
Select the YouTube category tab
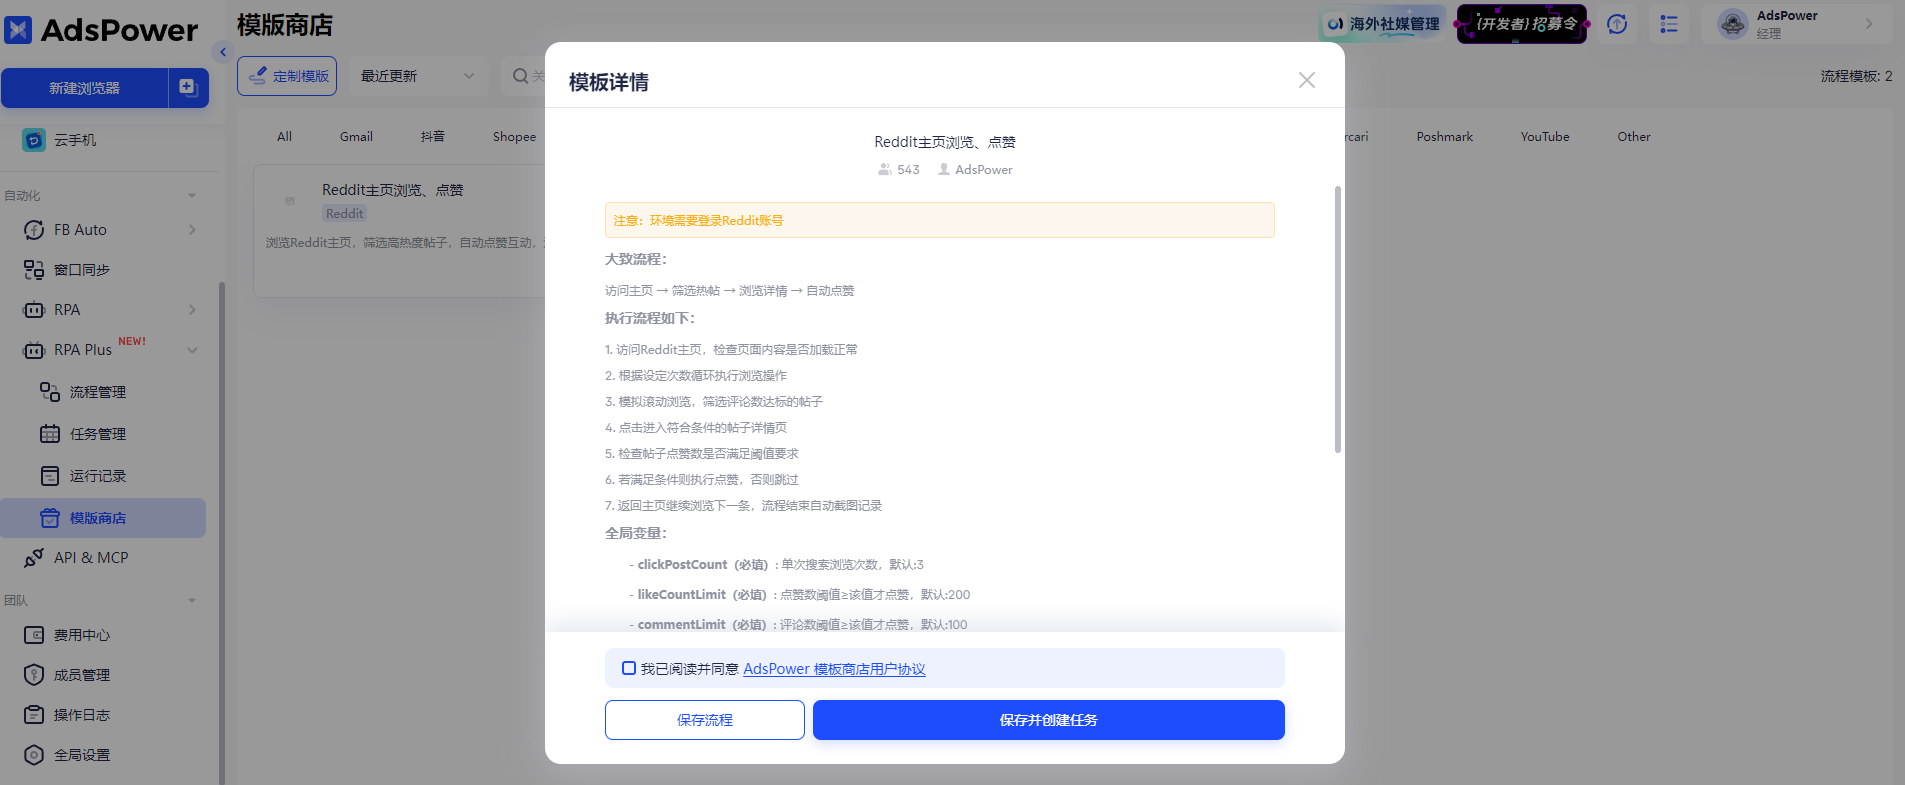point(1545,137)
